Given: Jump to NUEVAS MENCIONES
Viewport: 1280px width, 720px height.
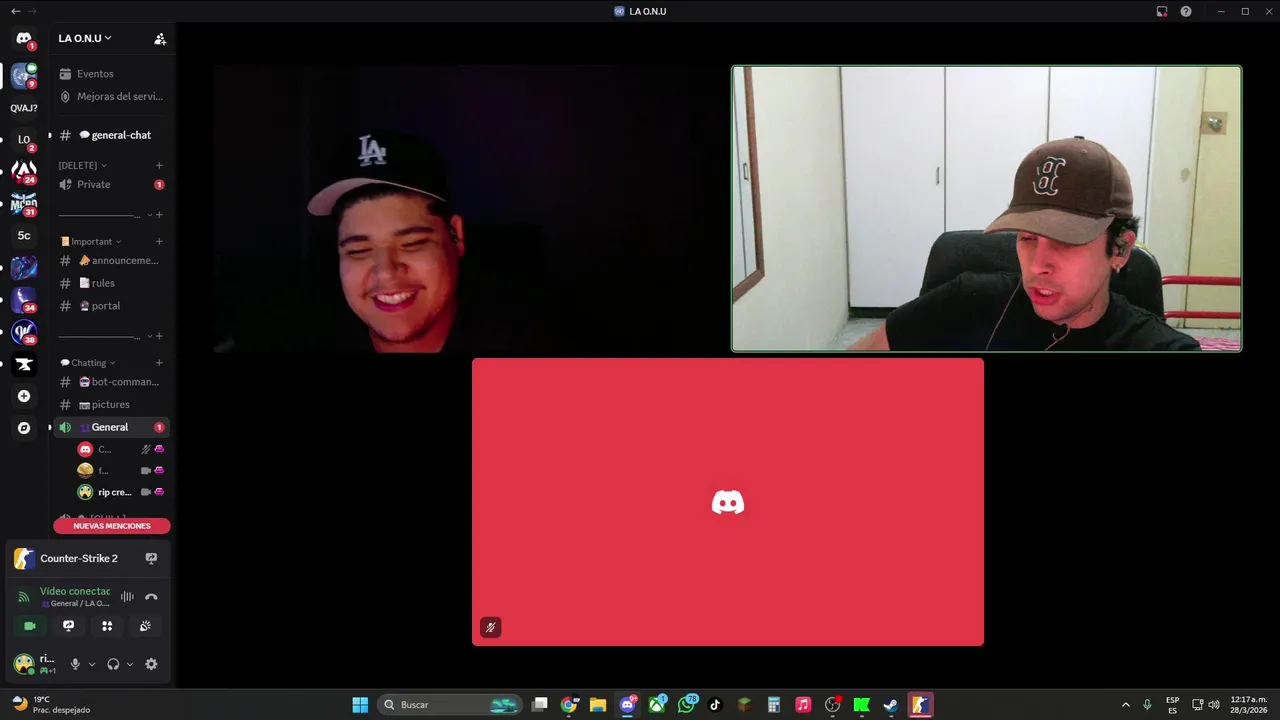Looking at the screenshot, I should coord(112,526).
